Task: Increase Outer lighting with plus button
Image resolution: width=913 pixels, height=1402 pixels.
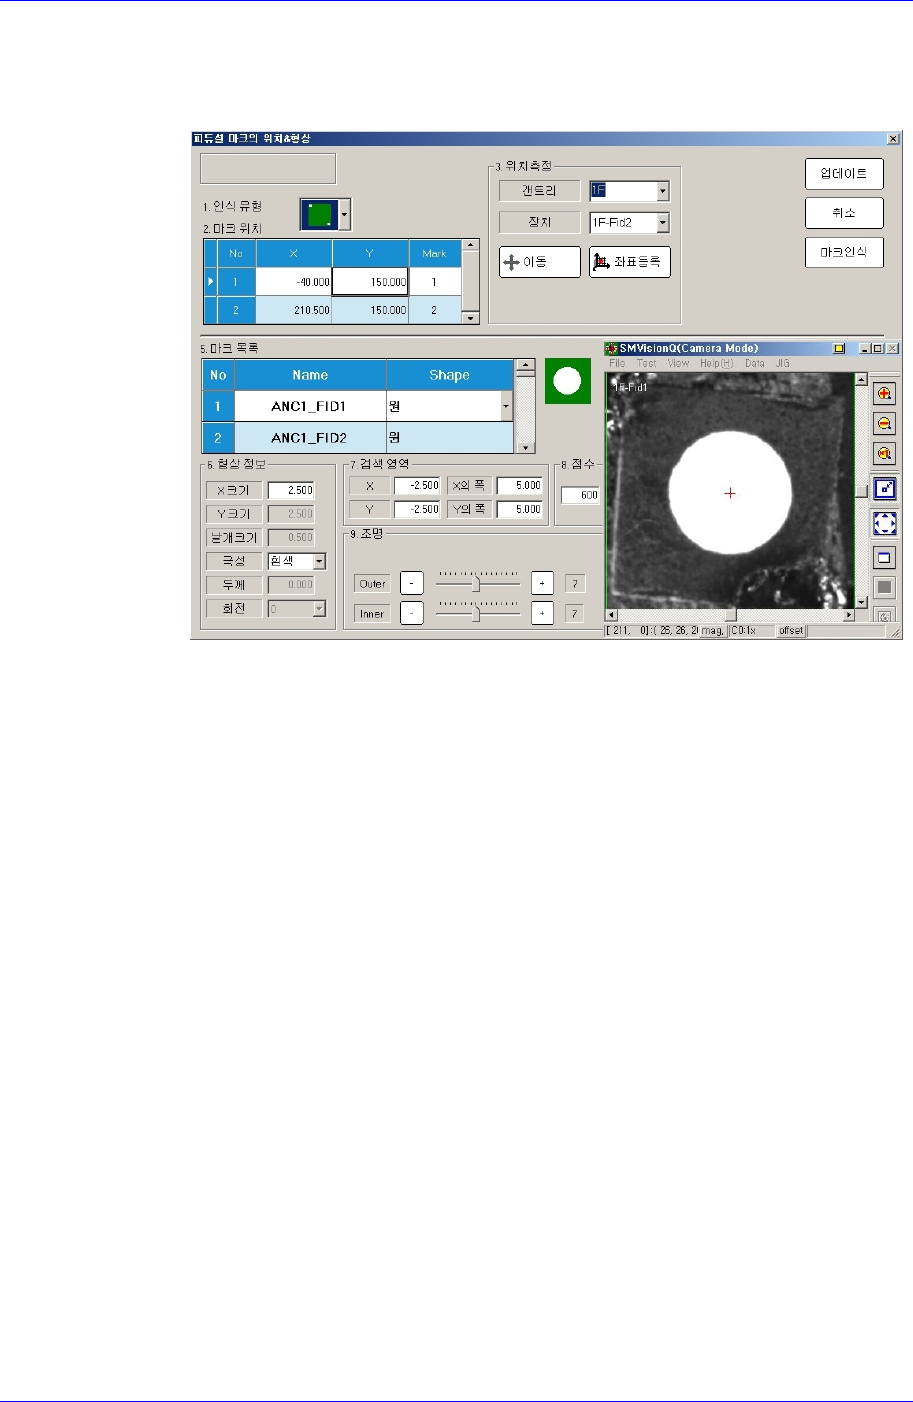Action: [x=542, y=584]
